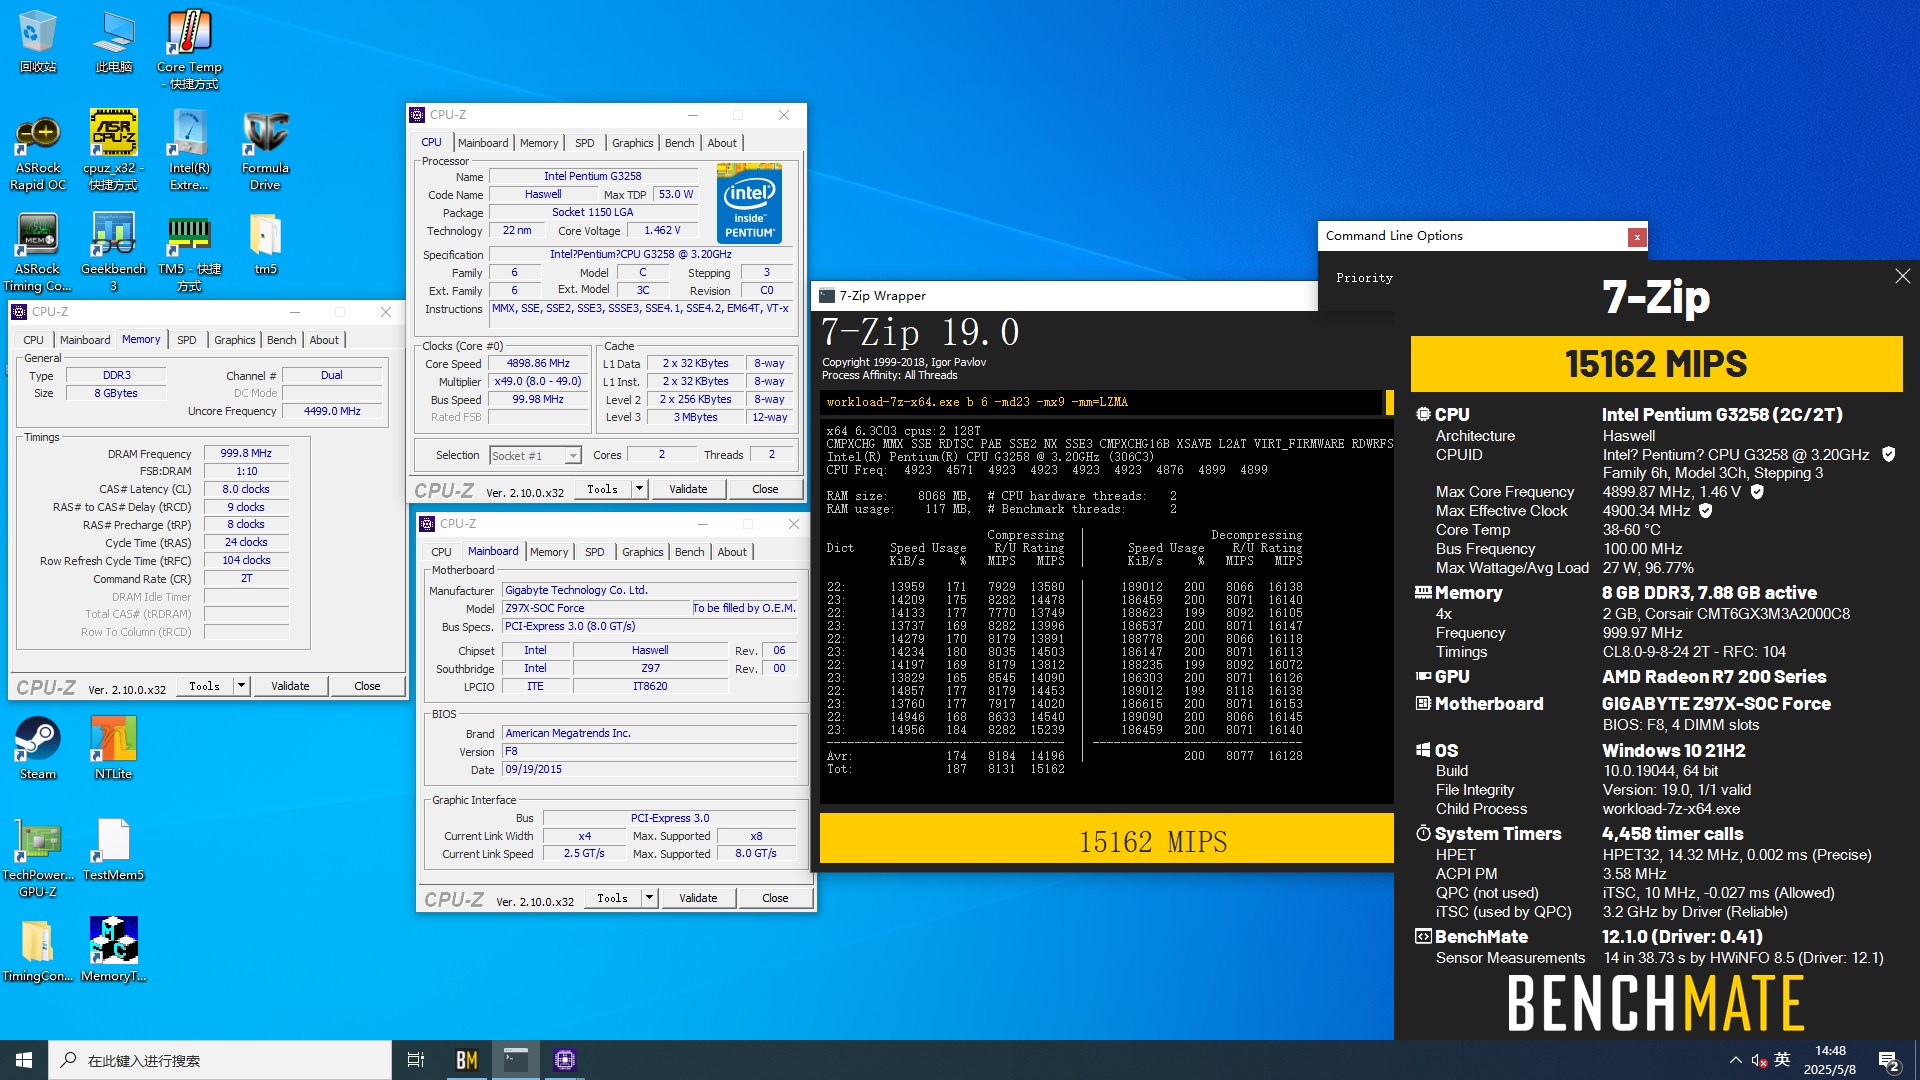Click the taskbar clock and date
This screenshot has width=1920, height=1080.
pyautogui.click(x=1830, y=1060)
